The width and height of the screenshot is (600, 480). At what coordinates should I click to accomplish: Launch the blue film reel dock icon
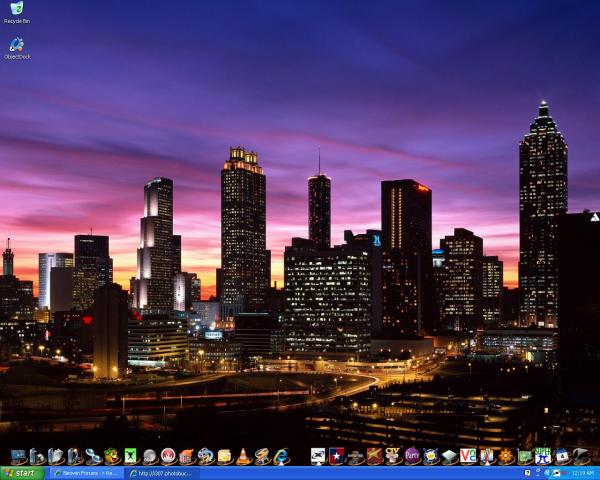[205, 456]
